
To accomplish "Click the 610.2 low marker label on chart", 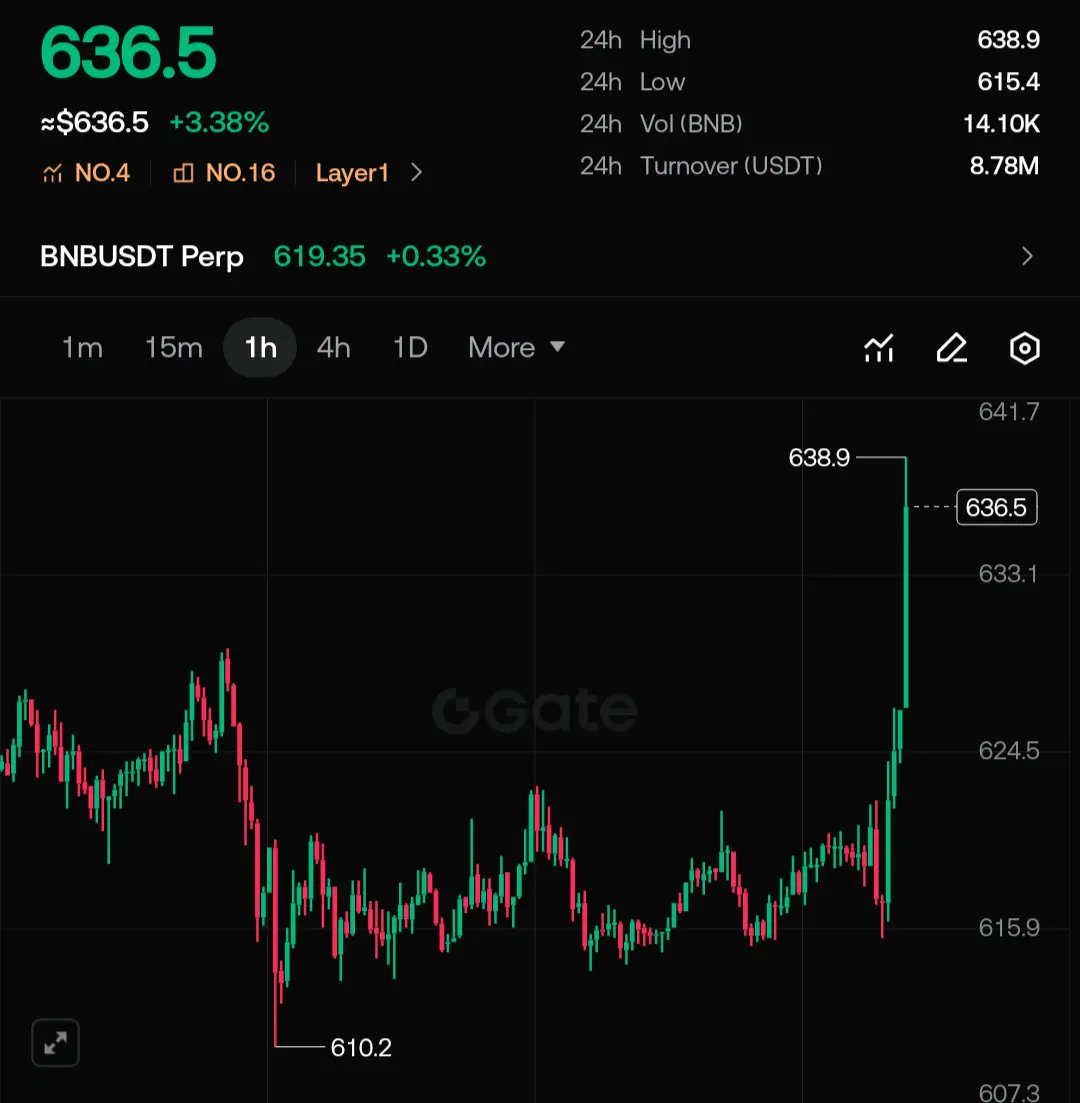I will 361,1047.
